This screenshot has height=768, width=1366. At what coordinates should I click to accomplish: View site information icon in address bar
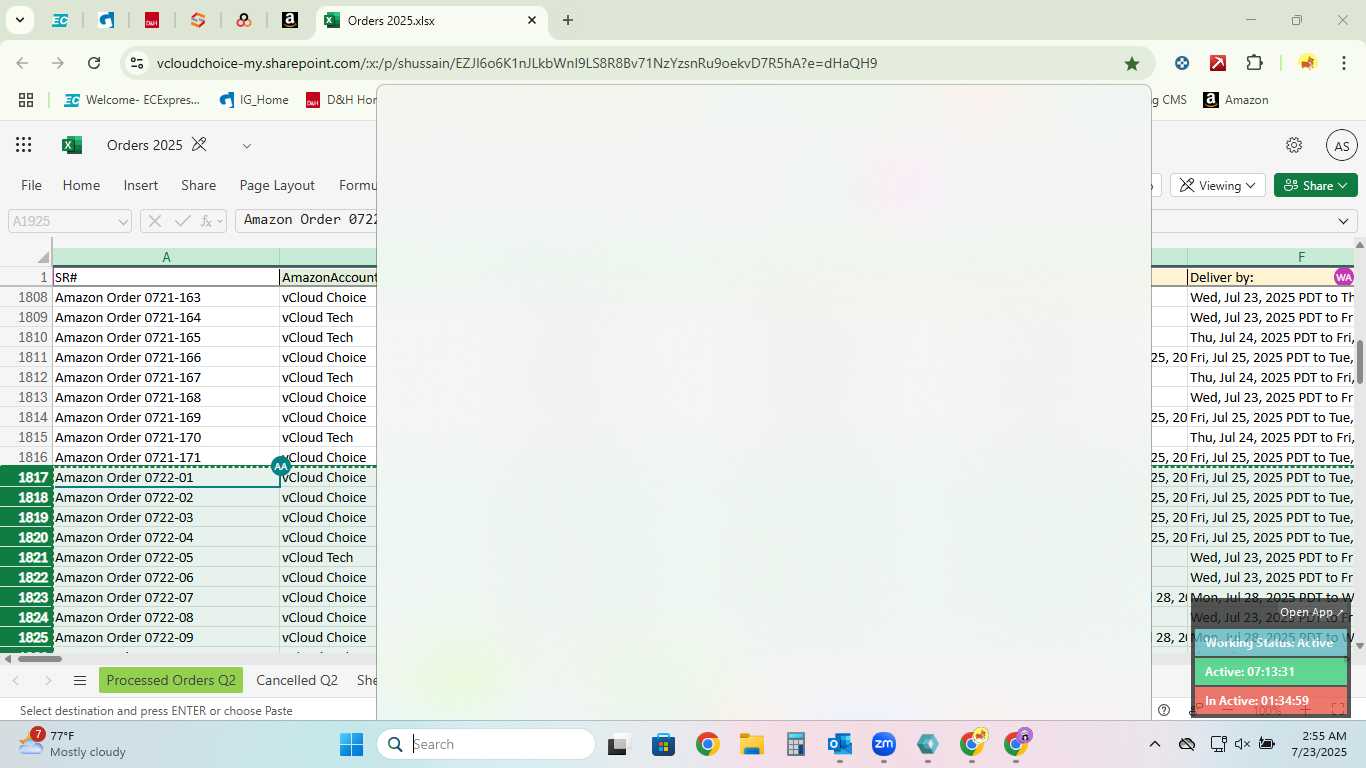click(137, 63)
